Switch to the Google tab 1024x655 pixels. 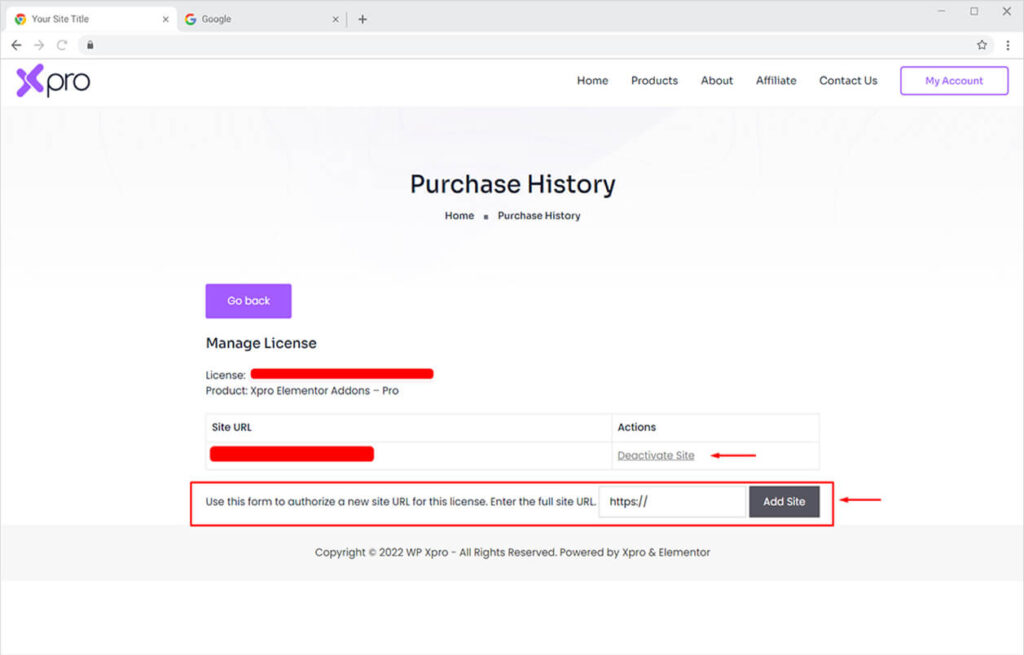click(x=250, y=19)
